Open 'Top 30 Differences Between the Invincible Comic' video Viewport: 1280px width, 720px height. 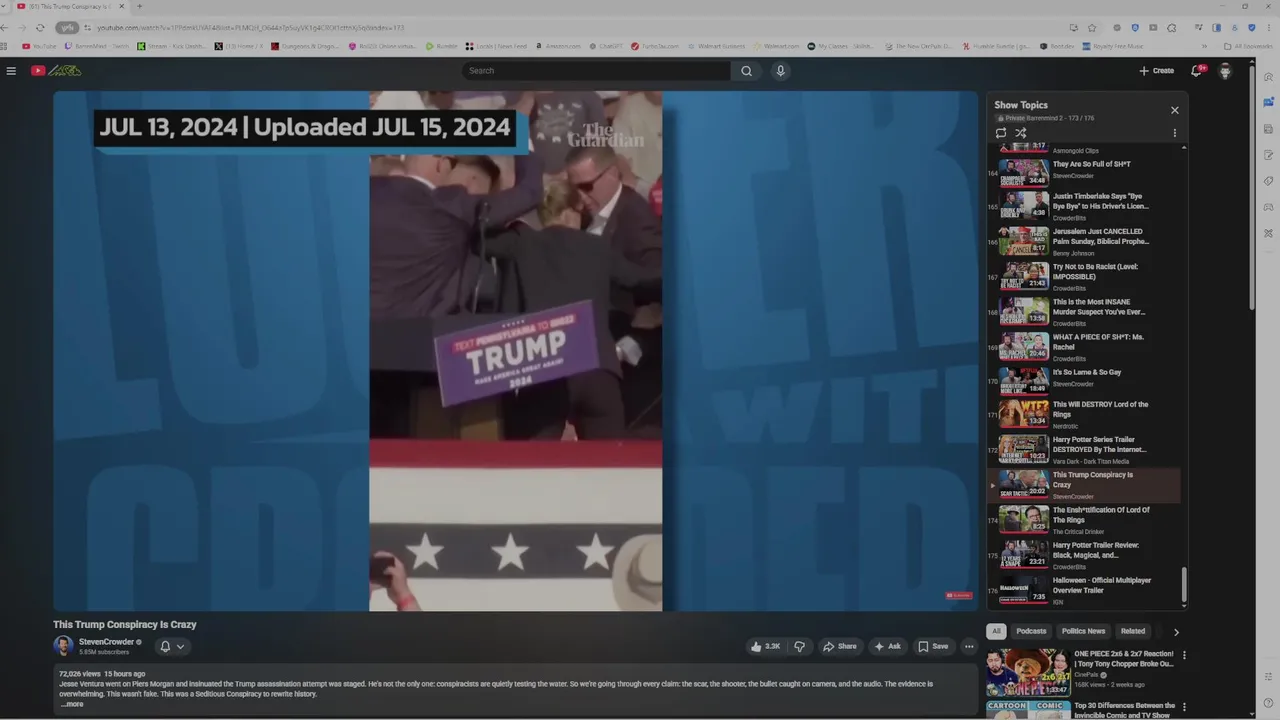pos(1082,710)
